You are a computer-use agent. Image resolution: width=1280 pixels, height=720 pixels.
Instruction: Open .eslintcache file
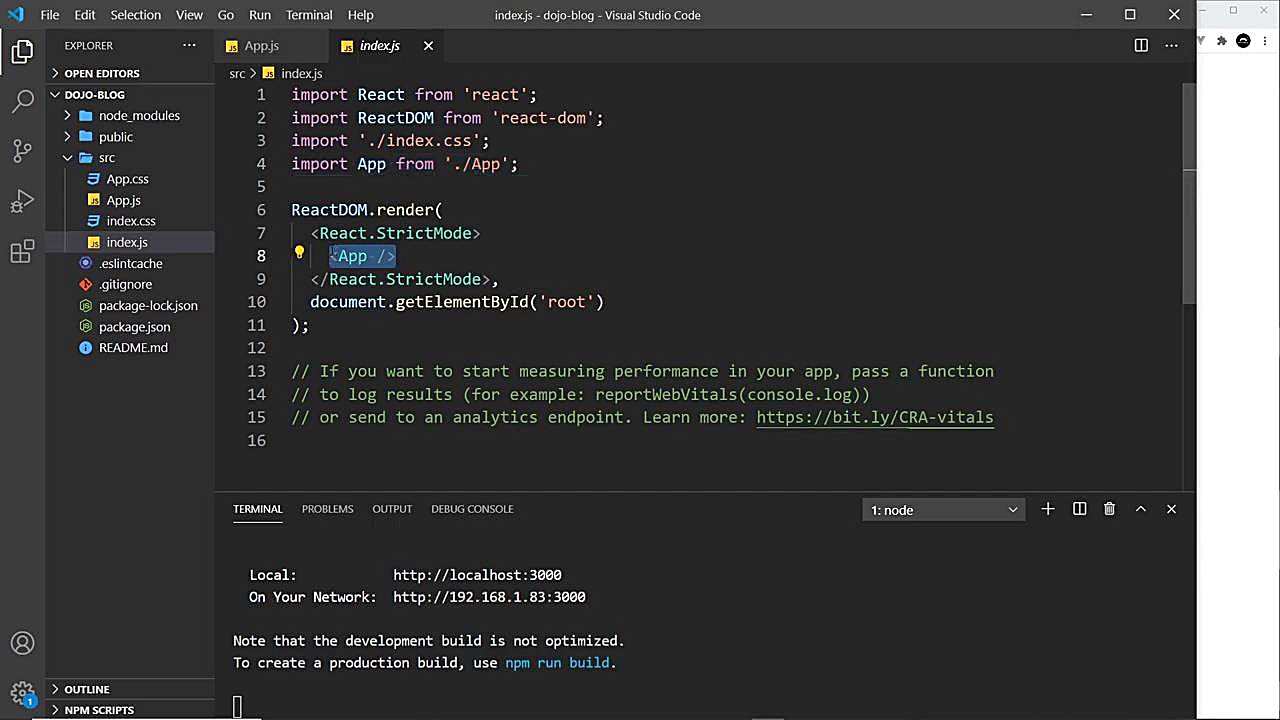pyautogui.click(x=130, y=263)
